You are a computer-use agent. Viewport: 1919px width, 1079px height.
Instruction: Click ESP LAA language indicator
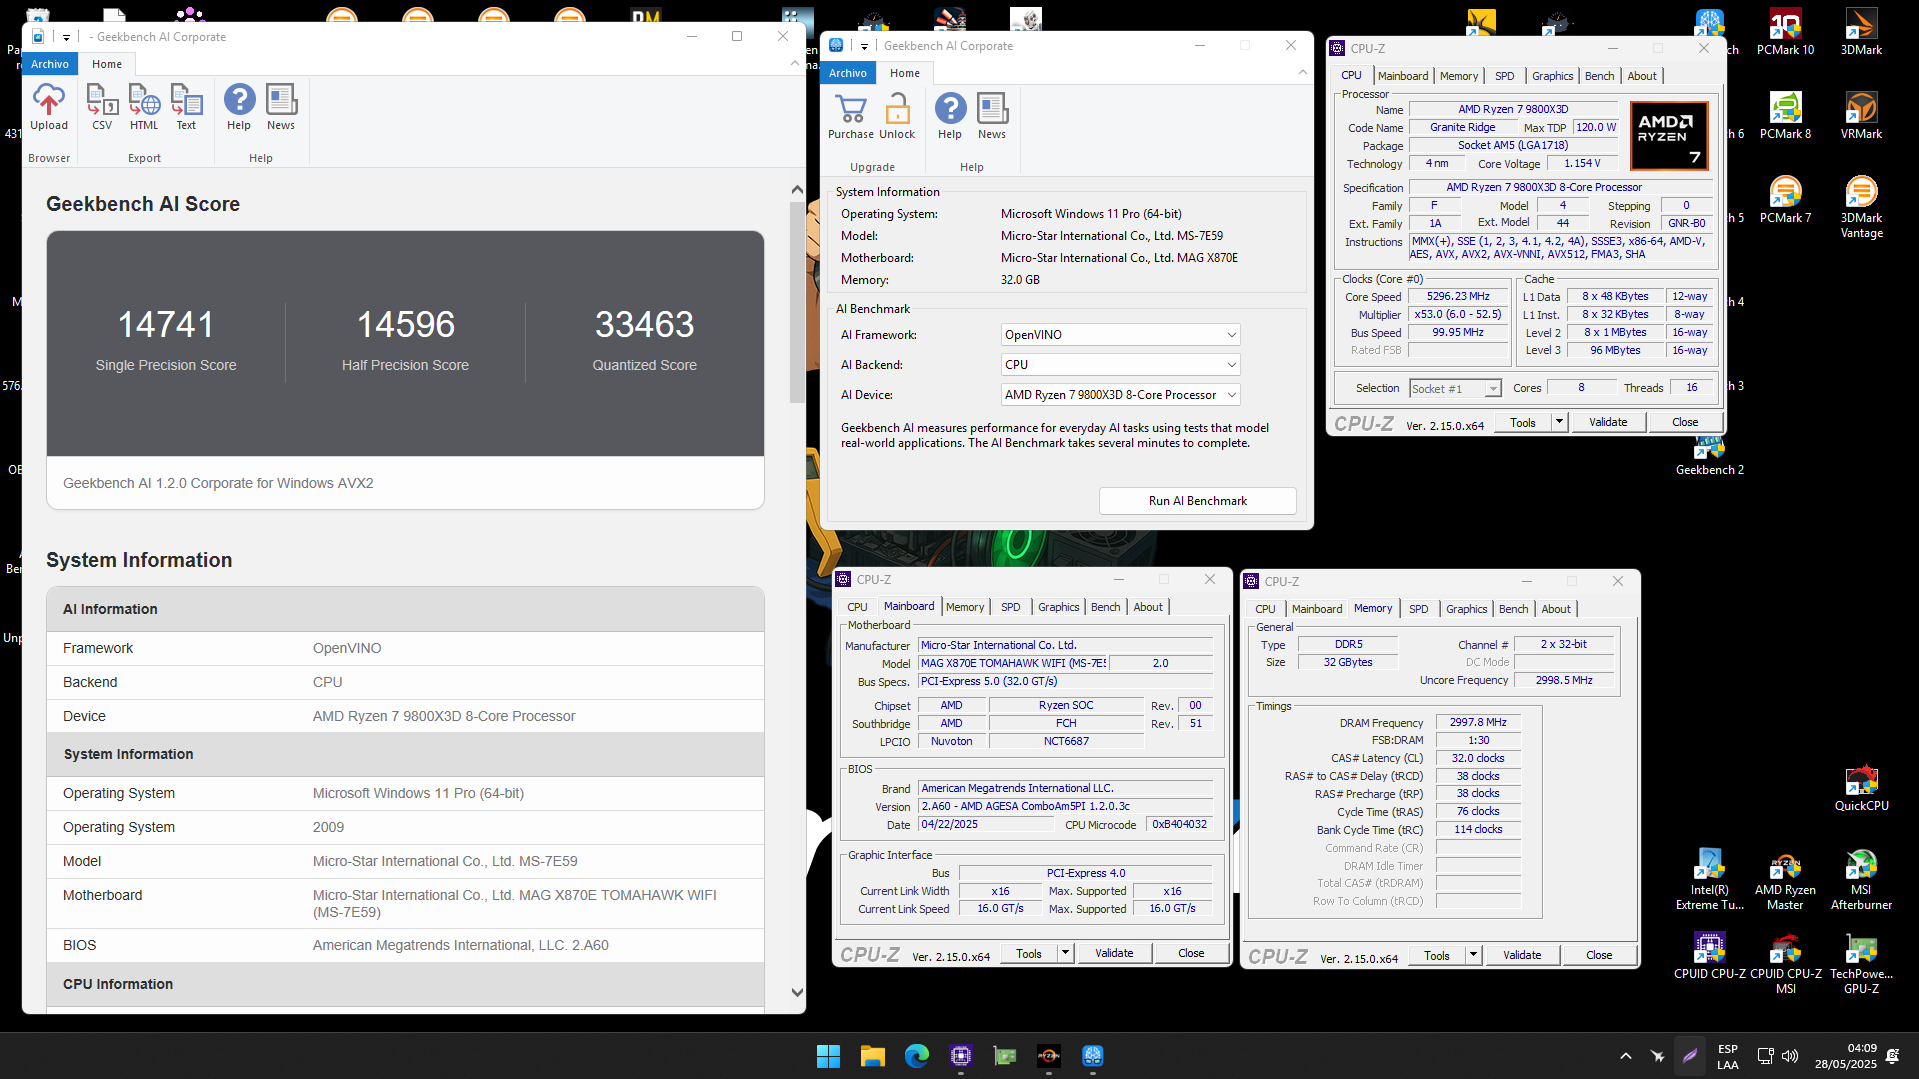coord(1727,1056)
